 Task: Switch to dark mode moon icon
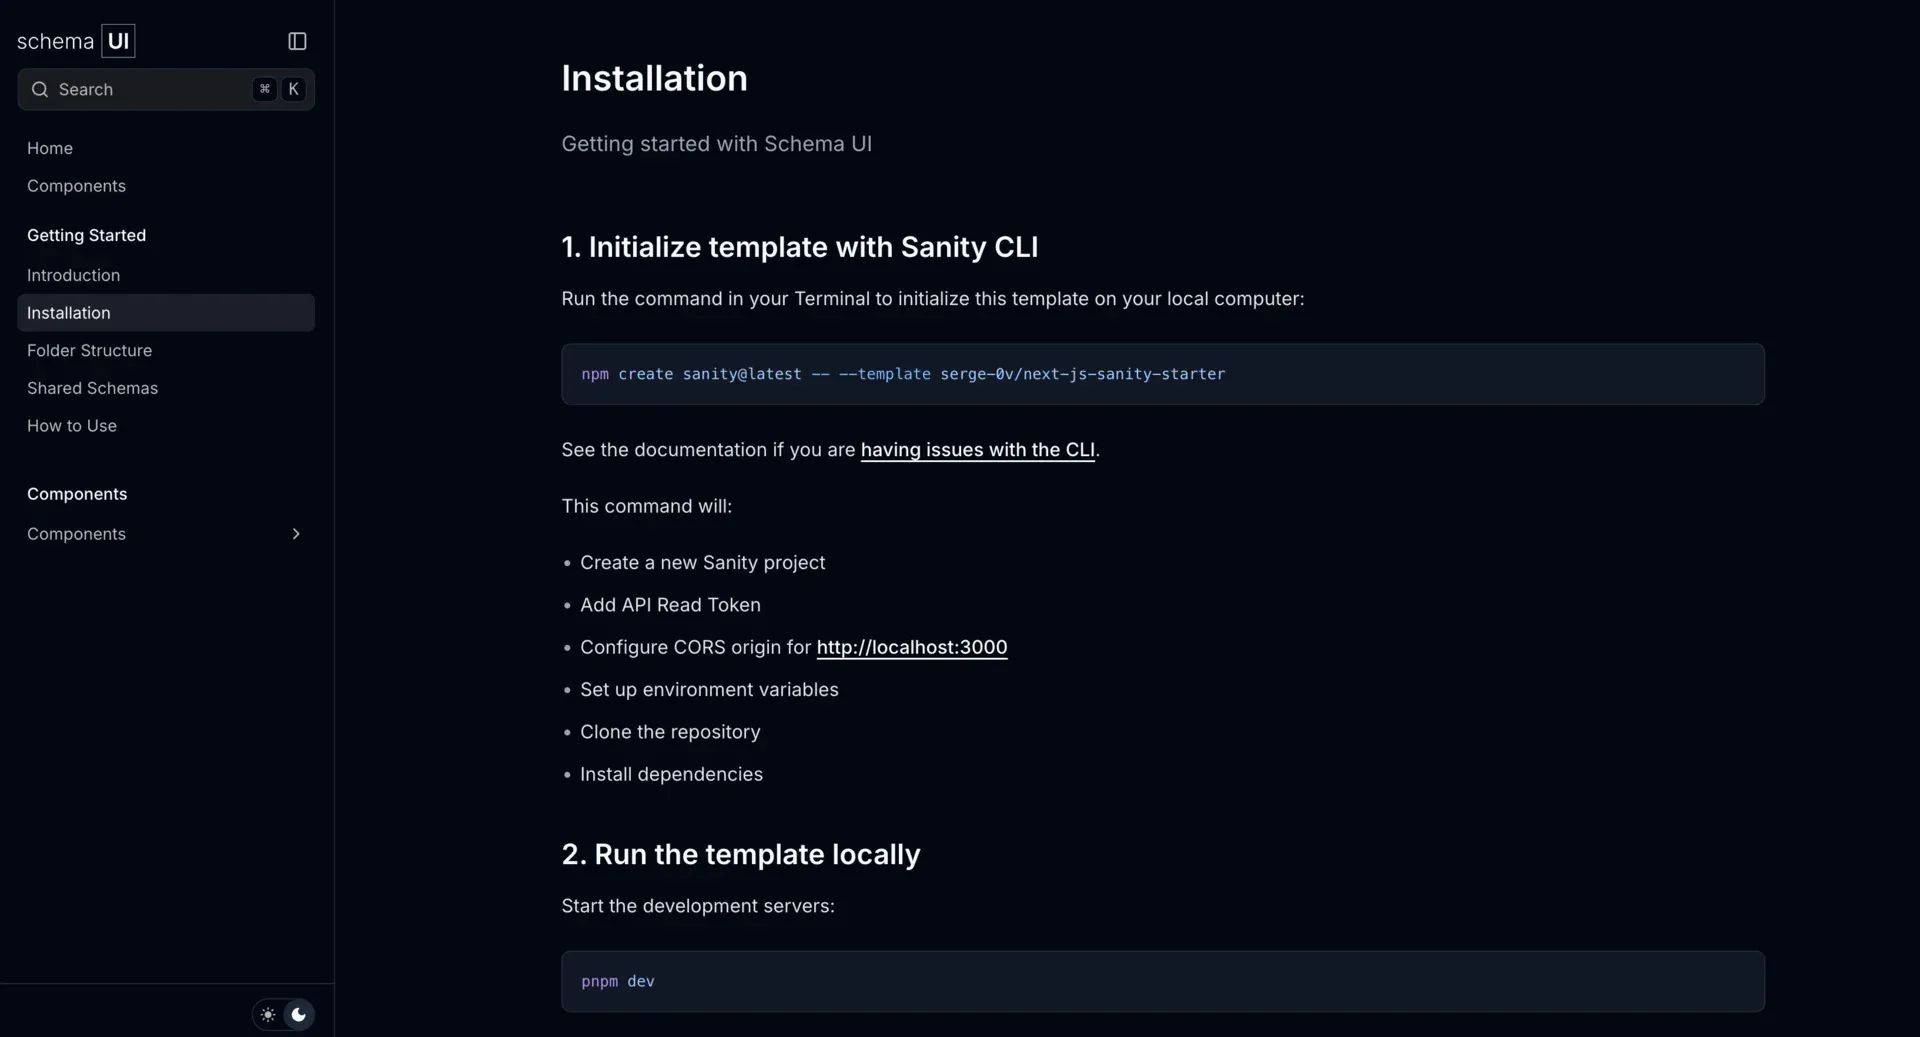click(298, 1014)
